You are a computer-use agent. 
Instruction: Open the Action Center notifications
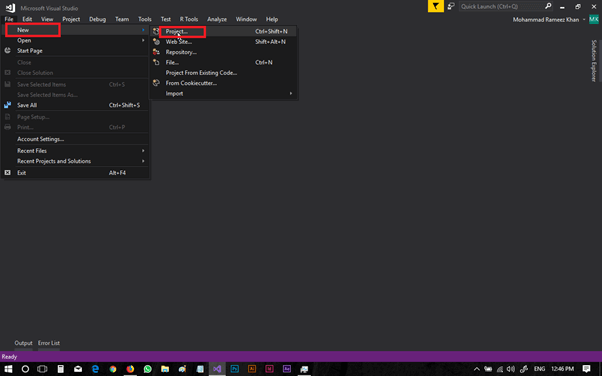pos(586,369)
